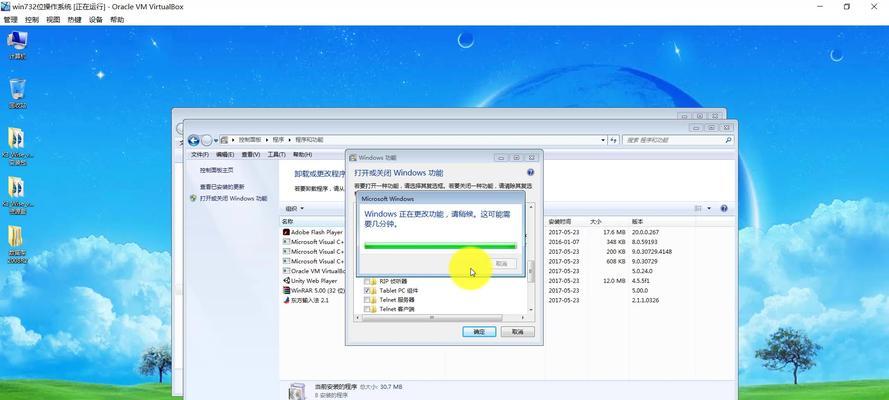
Task: Click the refresh button beside address bar
Action: pyautogui.click(x=613, y=140)
